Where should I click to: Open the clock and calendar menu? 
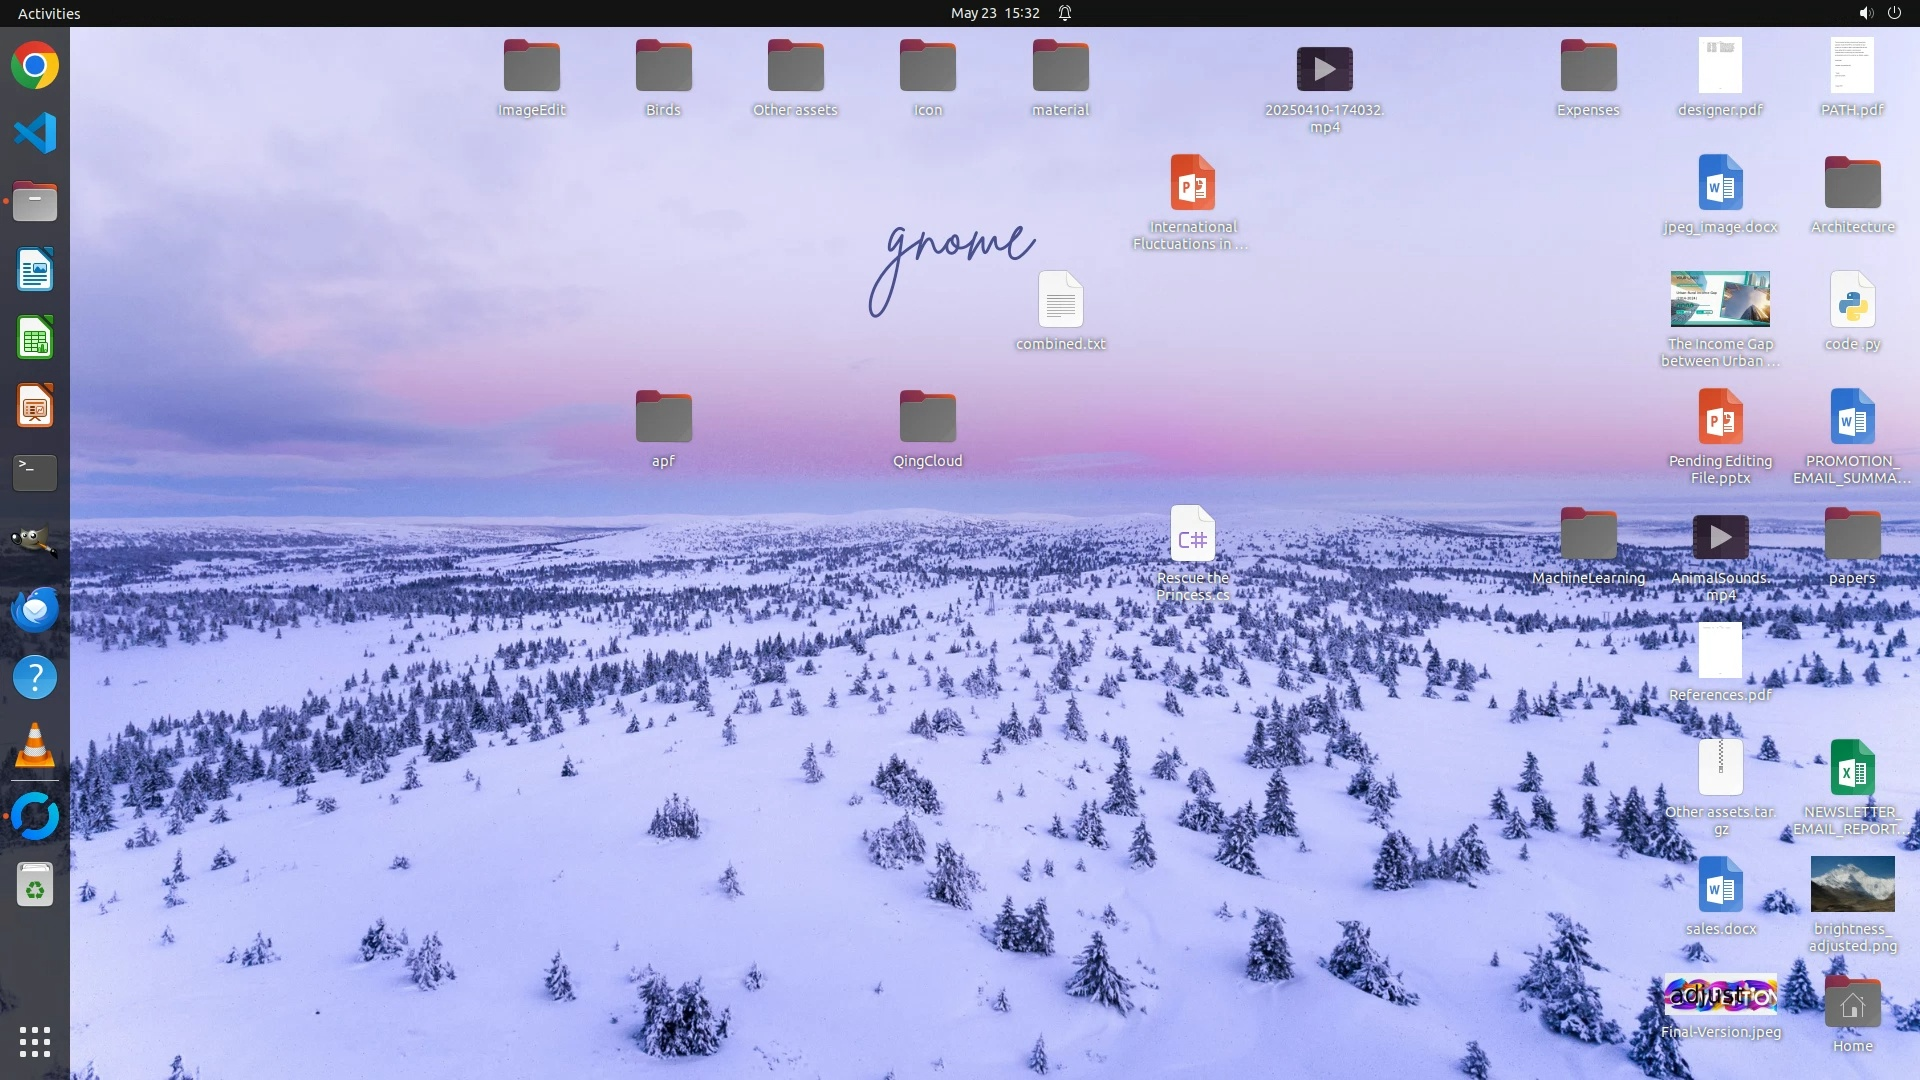[994, 13]
